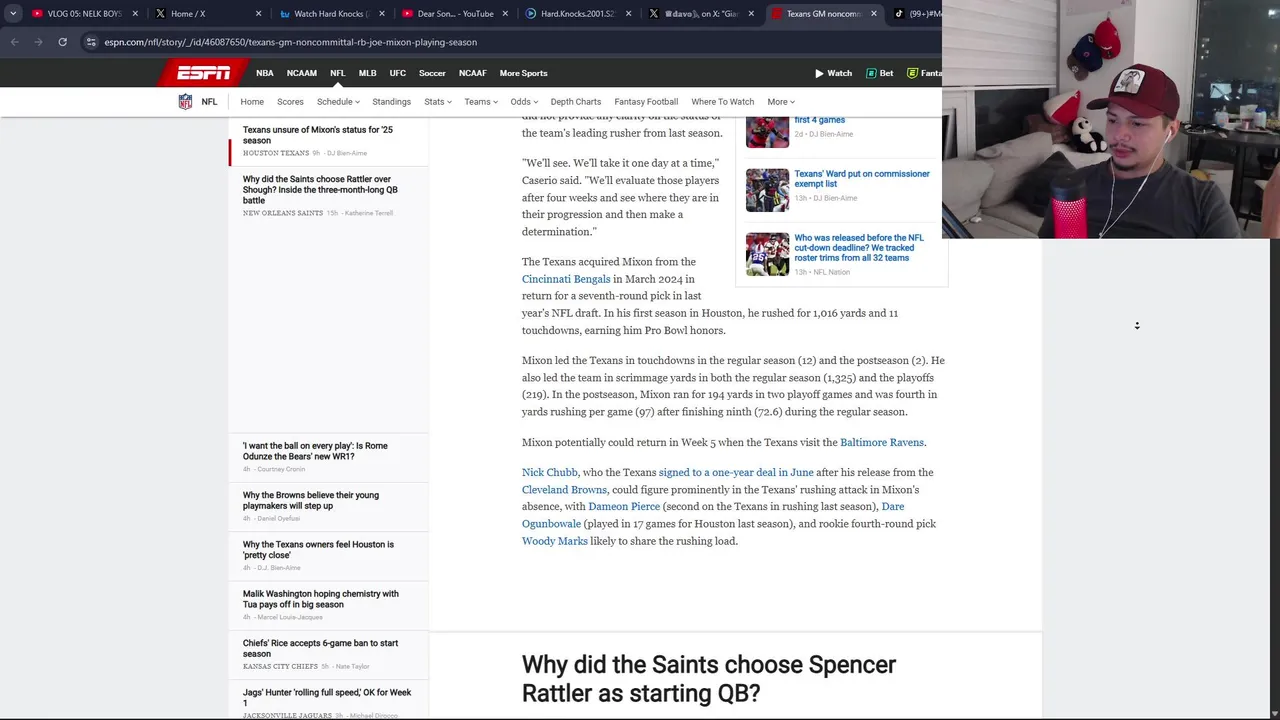Open Browns young playmakers sidebar story

coord(311,500)
